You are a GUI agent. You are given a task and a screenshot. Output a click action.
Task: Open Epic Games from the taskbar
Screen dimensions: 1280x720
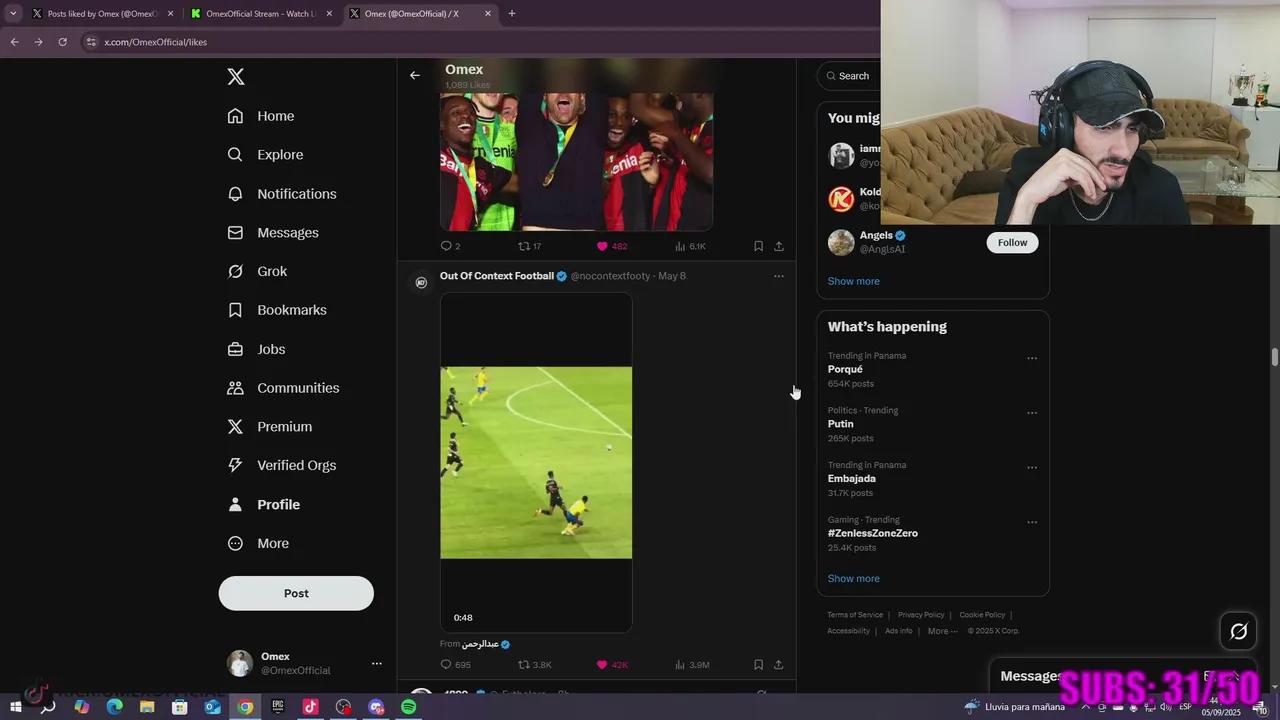pyautogui.click(x=278, y=707)
